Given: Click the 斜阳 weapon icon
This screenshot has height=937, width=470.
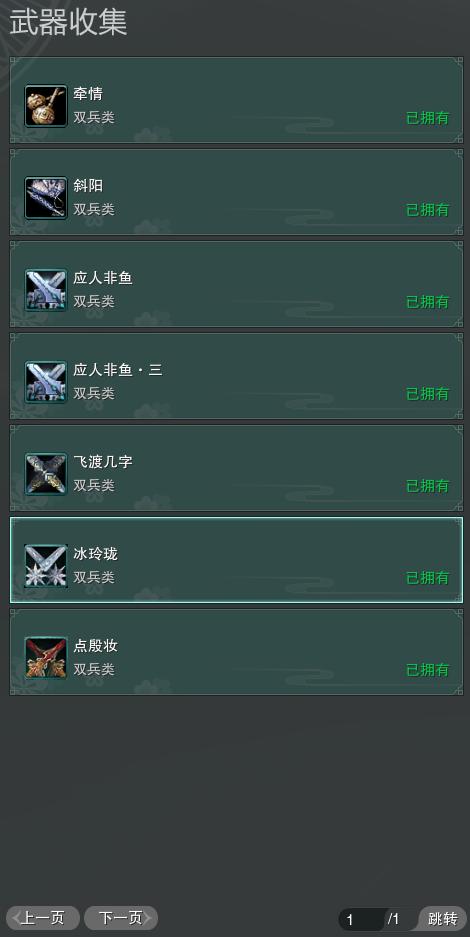Looking at the screenshot, I should [46, 198].
